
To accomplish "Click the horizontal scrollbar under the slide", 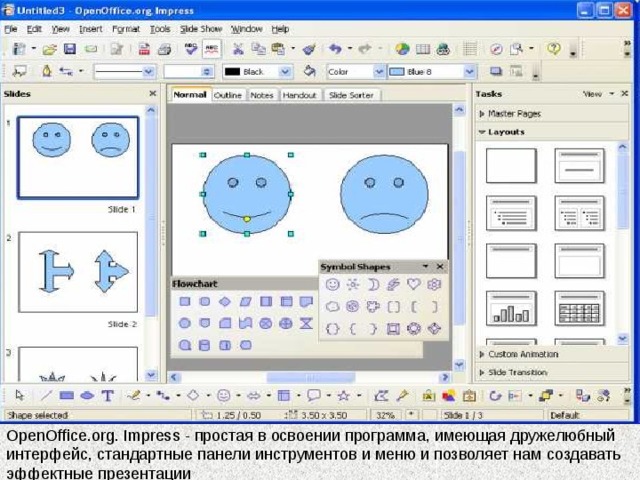I will tap(310, 377).
